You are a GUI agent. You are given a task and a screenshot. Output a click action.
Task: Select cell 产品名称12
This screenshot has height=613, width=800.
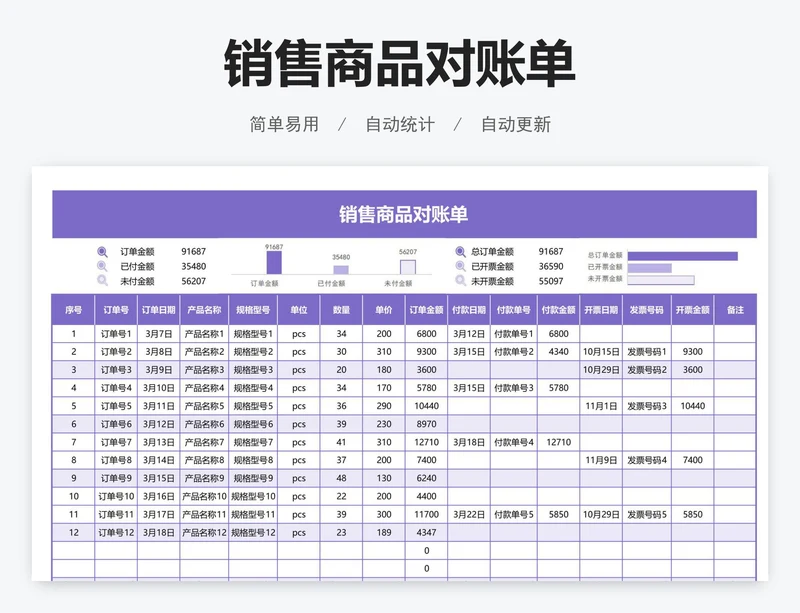coord(204,532)
